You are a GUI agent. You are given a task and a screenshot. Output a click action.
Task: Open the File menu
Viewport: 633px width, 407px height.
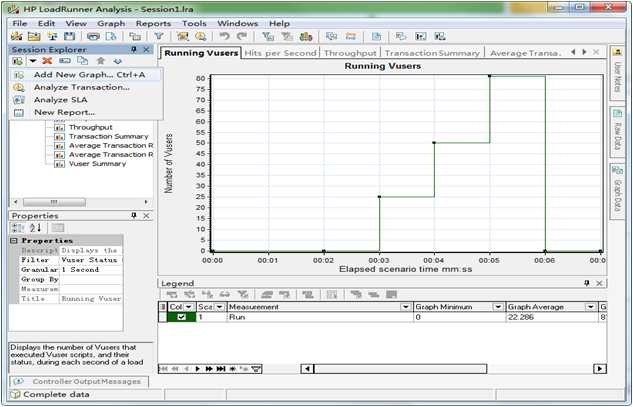pyautogui.click(x=20, y=23)
